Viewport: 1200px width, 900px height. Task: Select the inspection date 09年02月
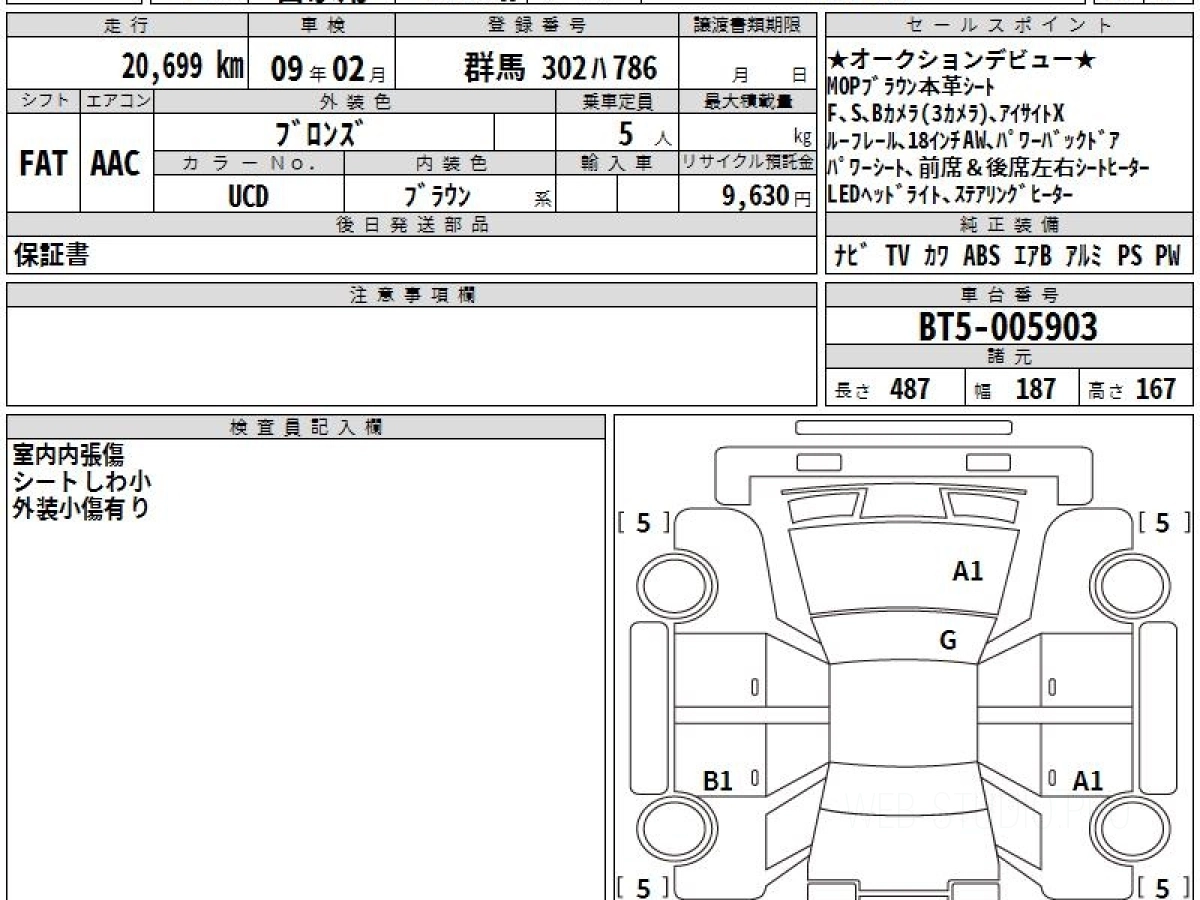327,69
